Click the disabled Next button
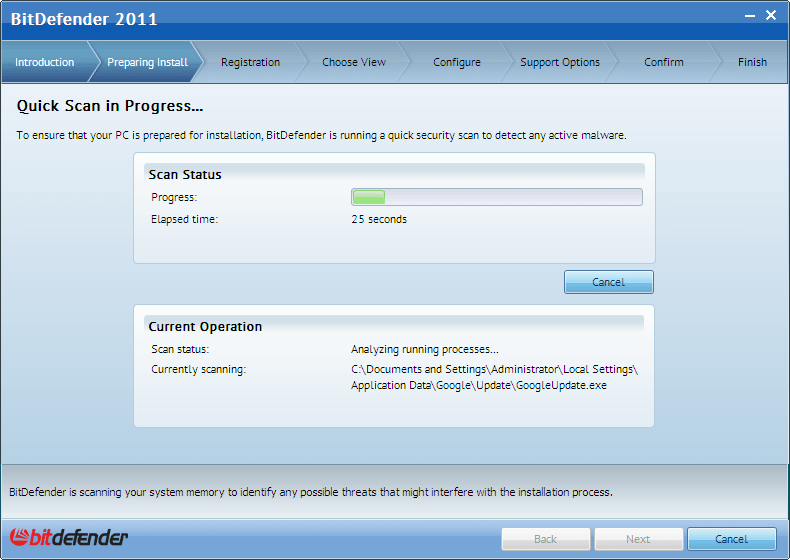This screenshot has width=790, height=560. [x=638, y=539]
